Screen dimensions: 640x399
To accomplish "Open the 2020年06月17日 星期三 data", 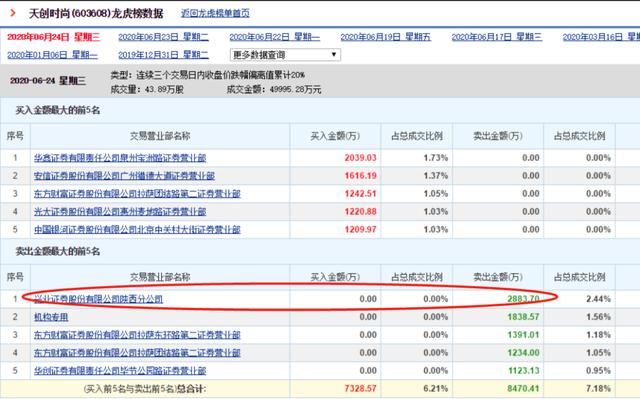I will click(497, 37).
